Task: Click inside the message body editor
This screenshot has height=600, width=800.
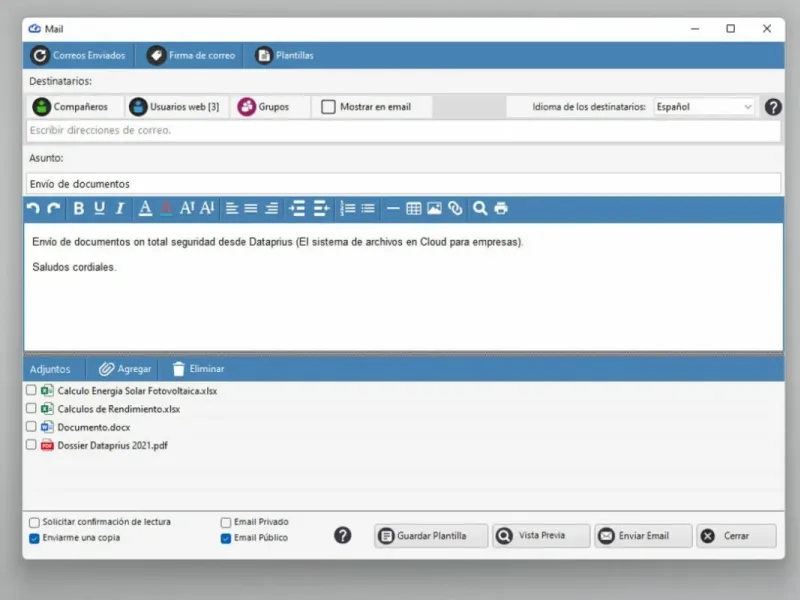Action: coord(403,287)
